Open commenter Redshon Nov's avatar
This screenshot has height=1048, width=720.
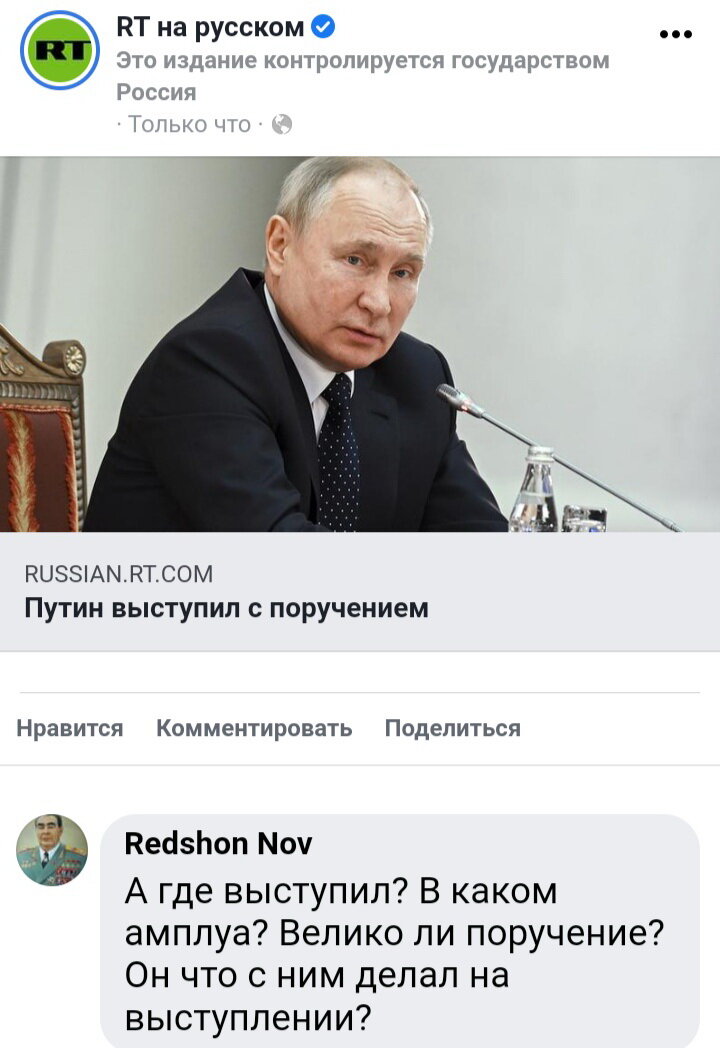pyautogui.click(x=52, y=850)
